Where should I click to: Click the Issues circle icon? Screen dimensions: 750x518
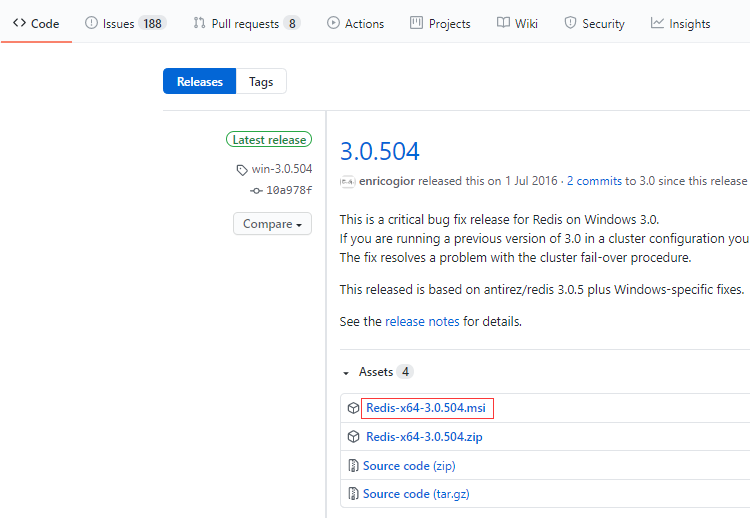(x=91, y=23)
